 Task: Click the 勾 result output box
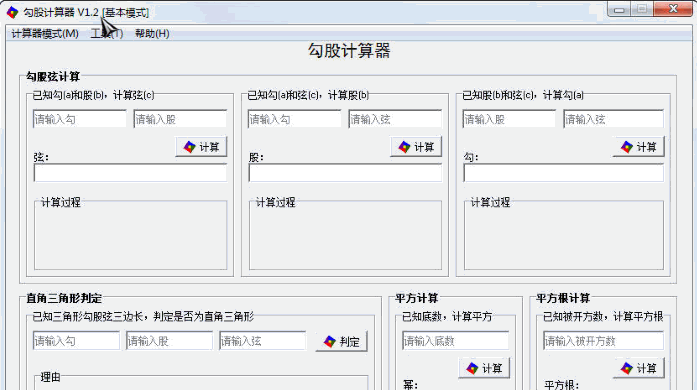pos(564,173)
